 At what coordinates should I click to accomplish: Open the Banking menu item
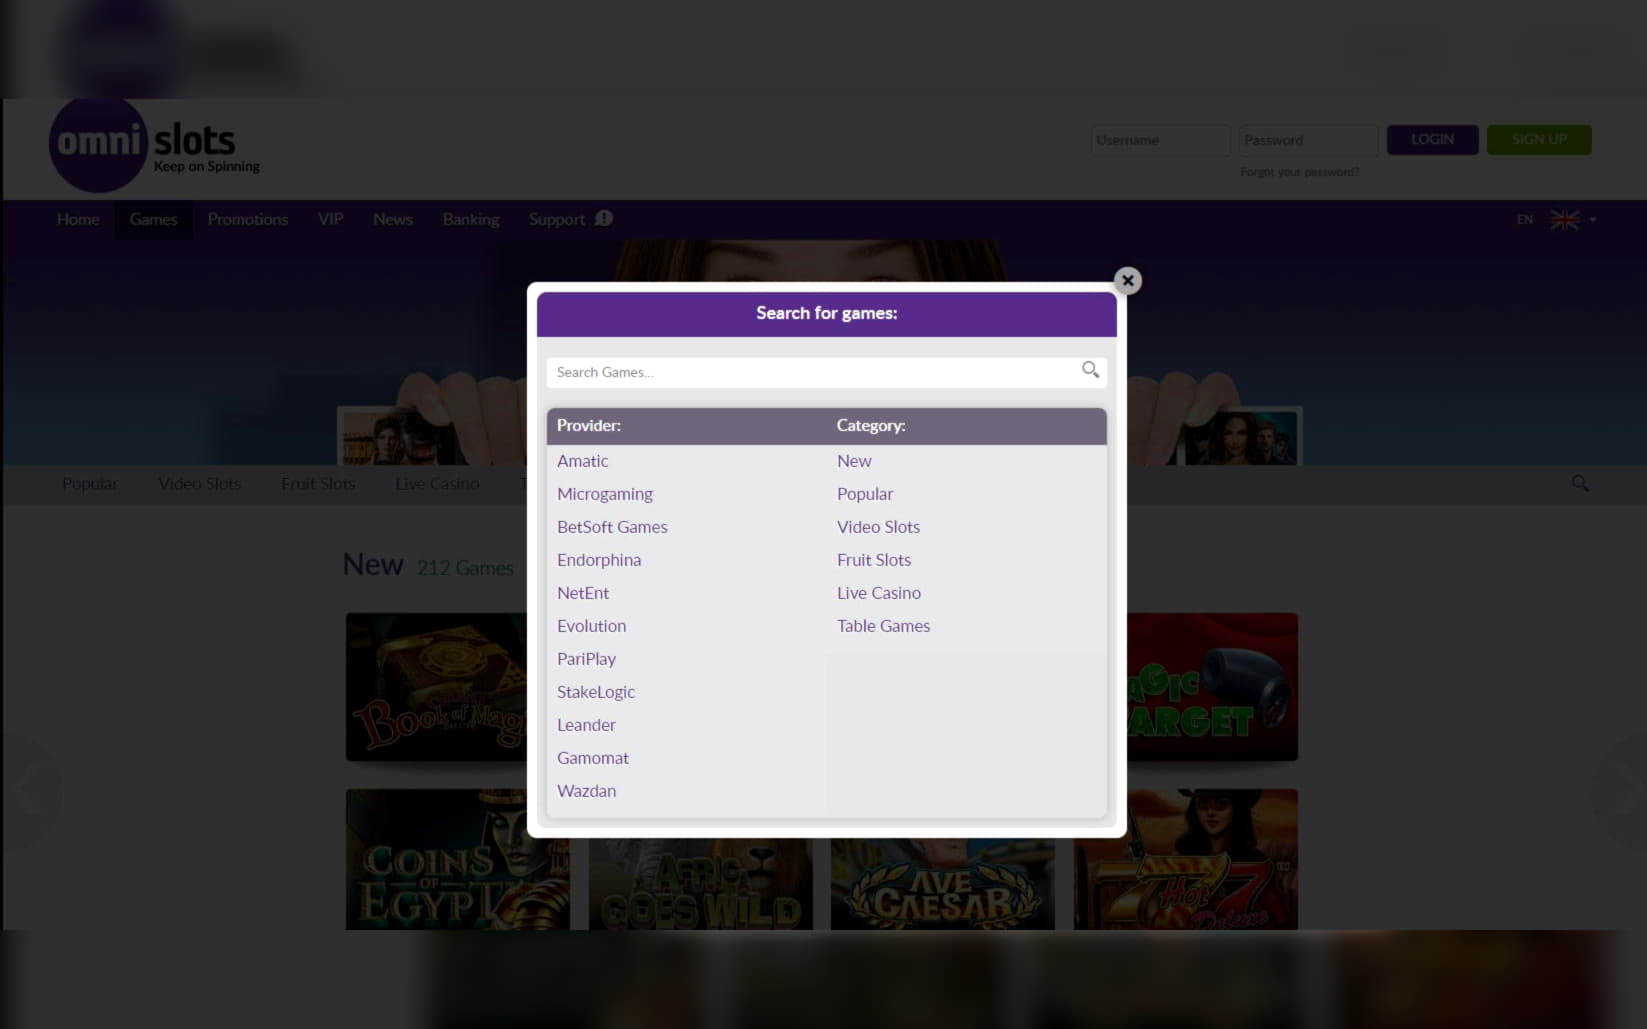(471, 219)
